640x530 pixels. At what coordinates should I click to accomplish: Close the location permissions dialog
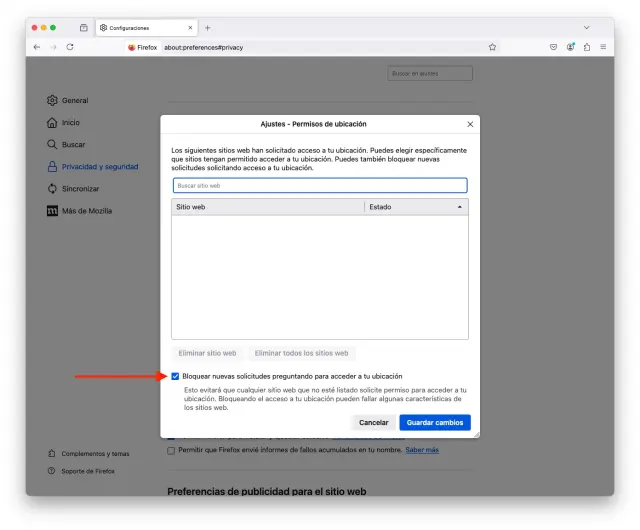point(470,124)
